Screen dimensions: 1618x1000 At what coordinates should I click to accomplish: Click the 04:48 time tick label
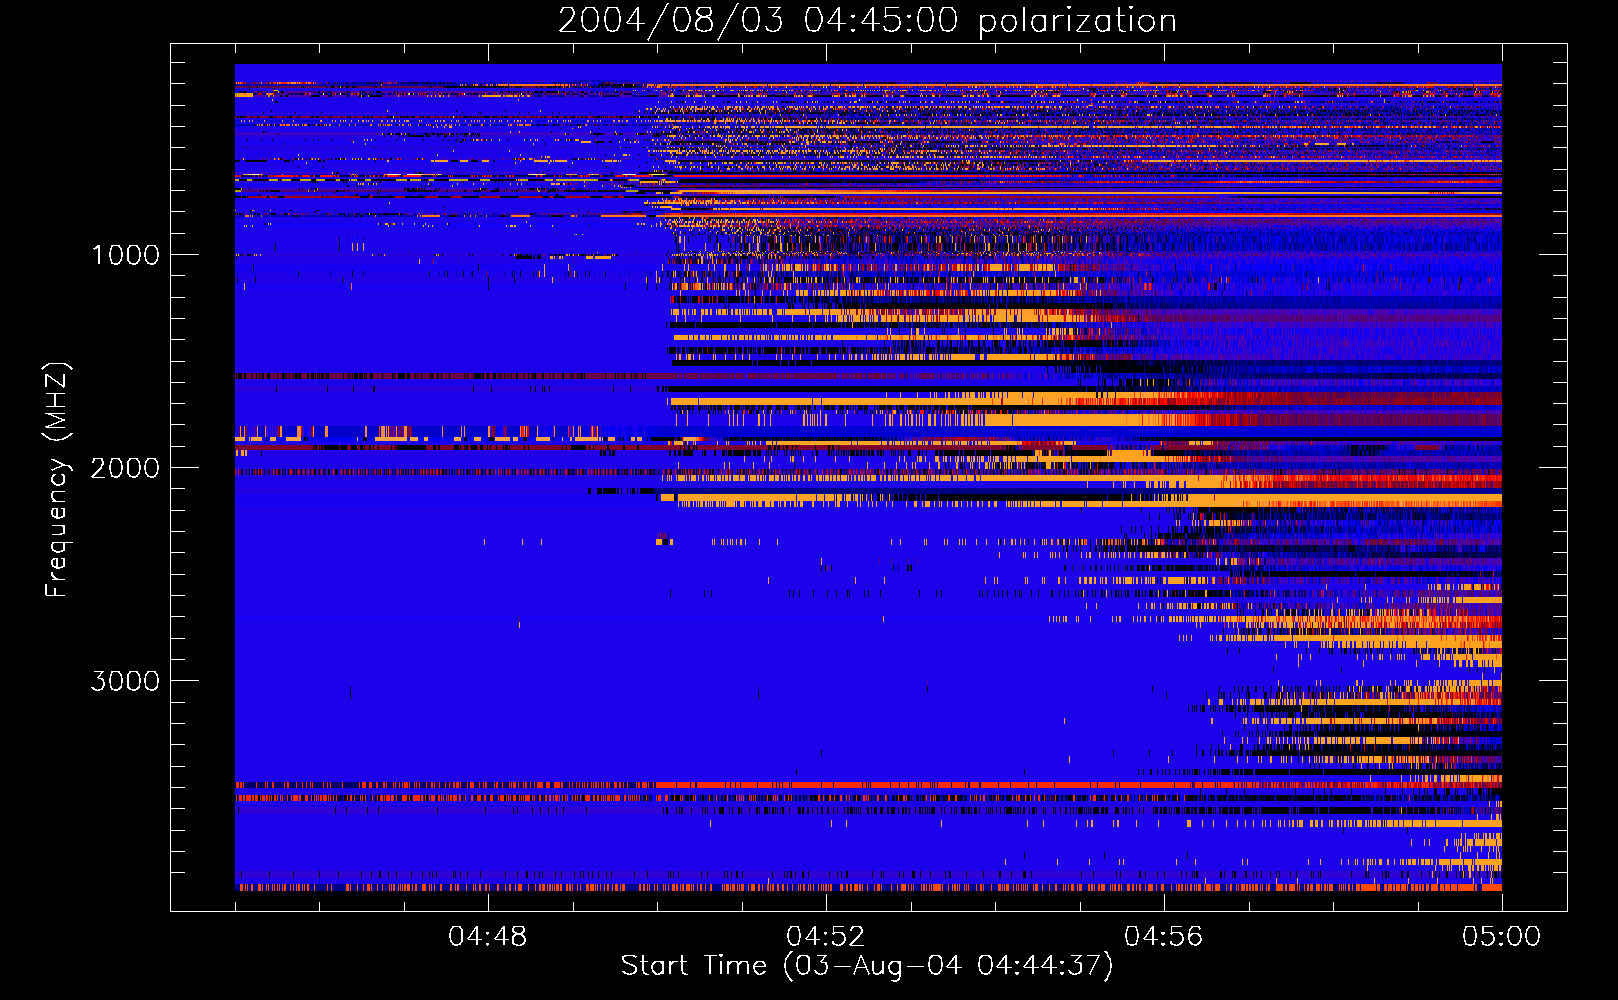488,937
